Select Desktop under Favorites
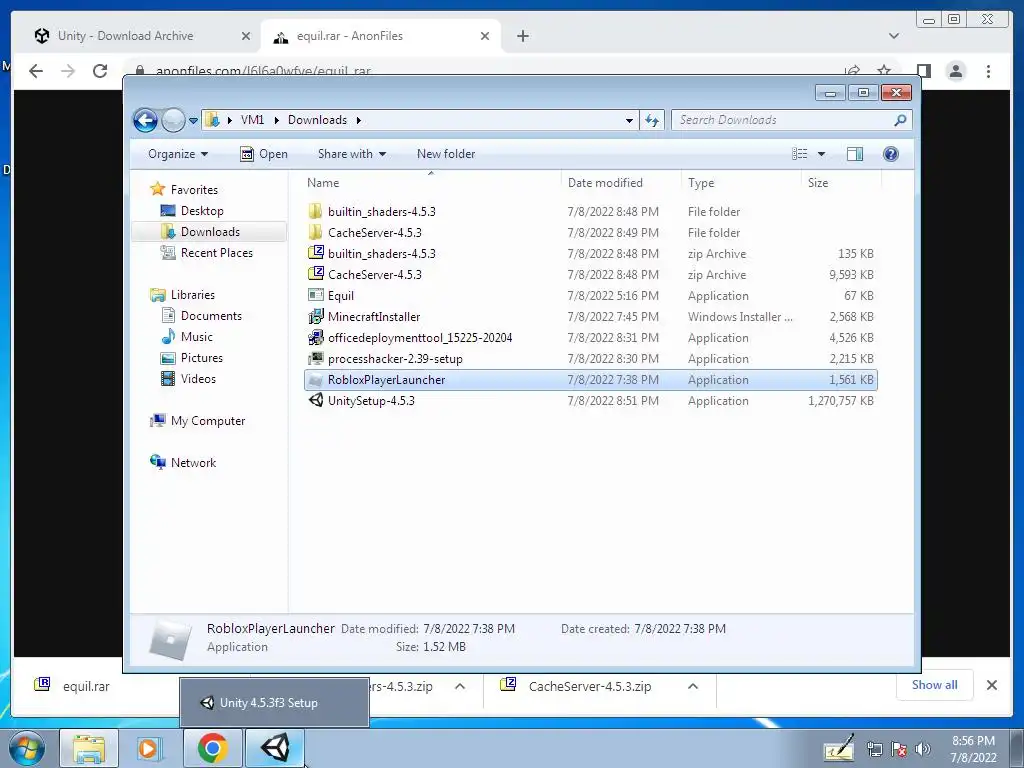Screen dimensions: 1024x768 tap(202, 211)
